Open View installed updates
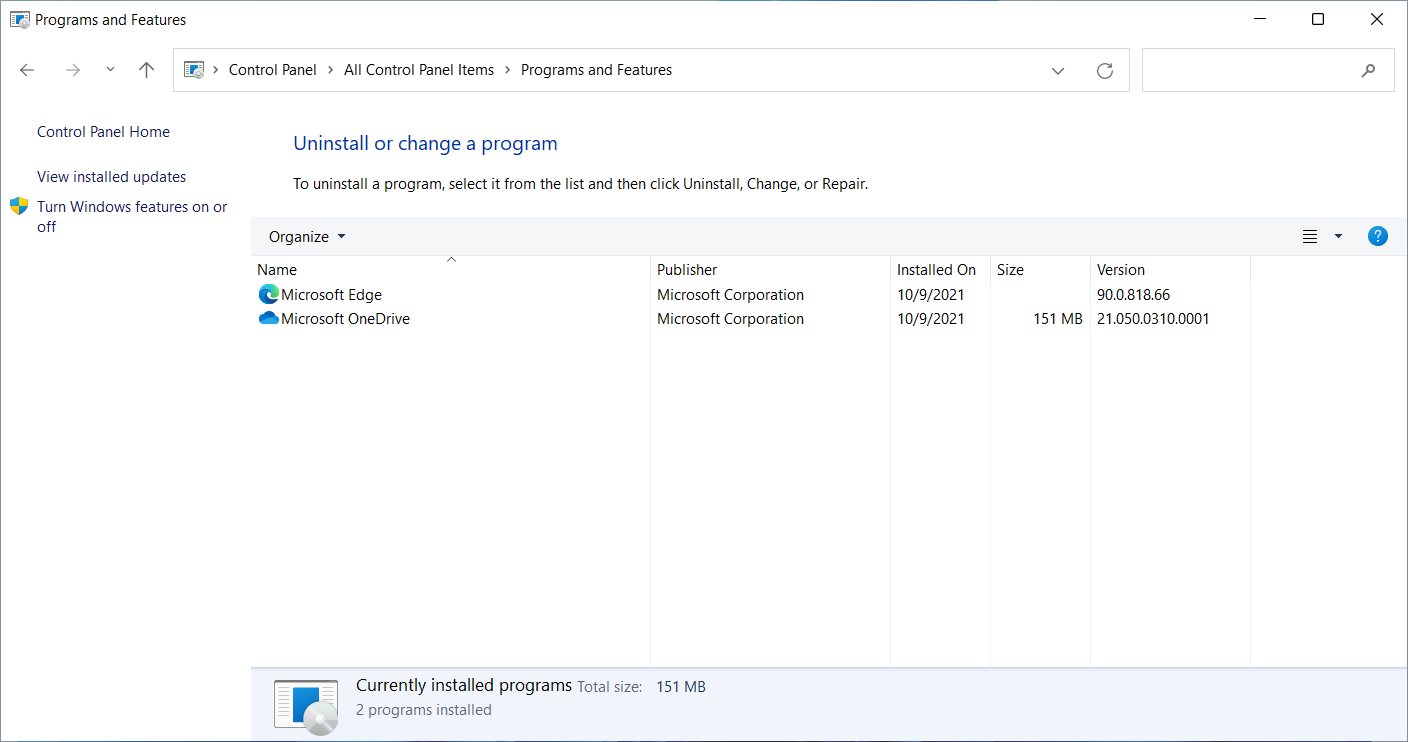Image resolution: width=1408 pixels, height=742 pixels. pos(111,176)
